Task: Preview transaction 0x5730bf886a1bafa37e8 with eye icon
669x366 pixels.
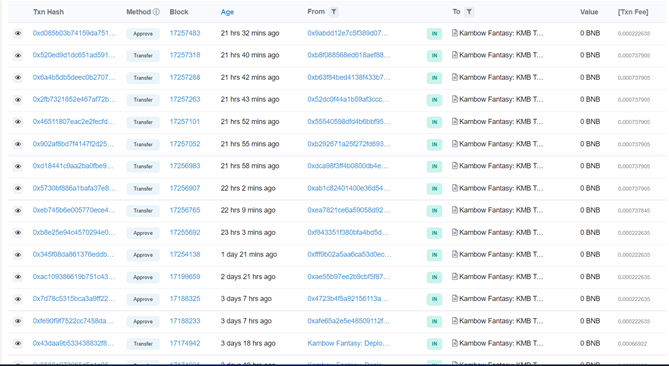Action: coord(17,189)
